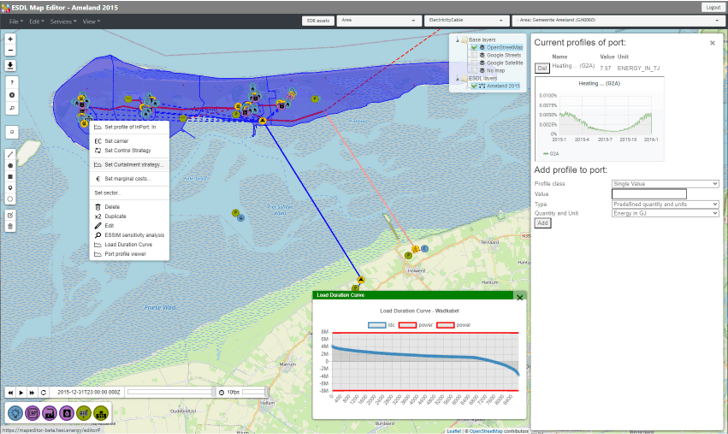Zoom out of the map
Image resolution: width=728 pixels, height=434 pixels.
click(x=10, y=49)
